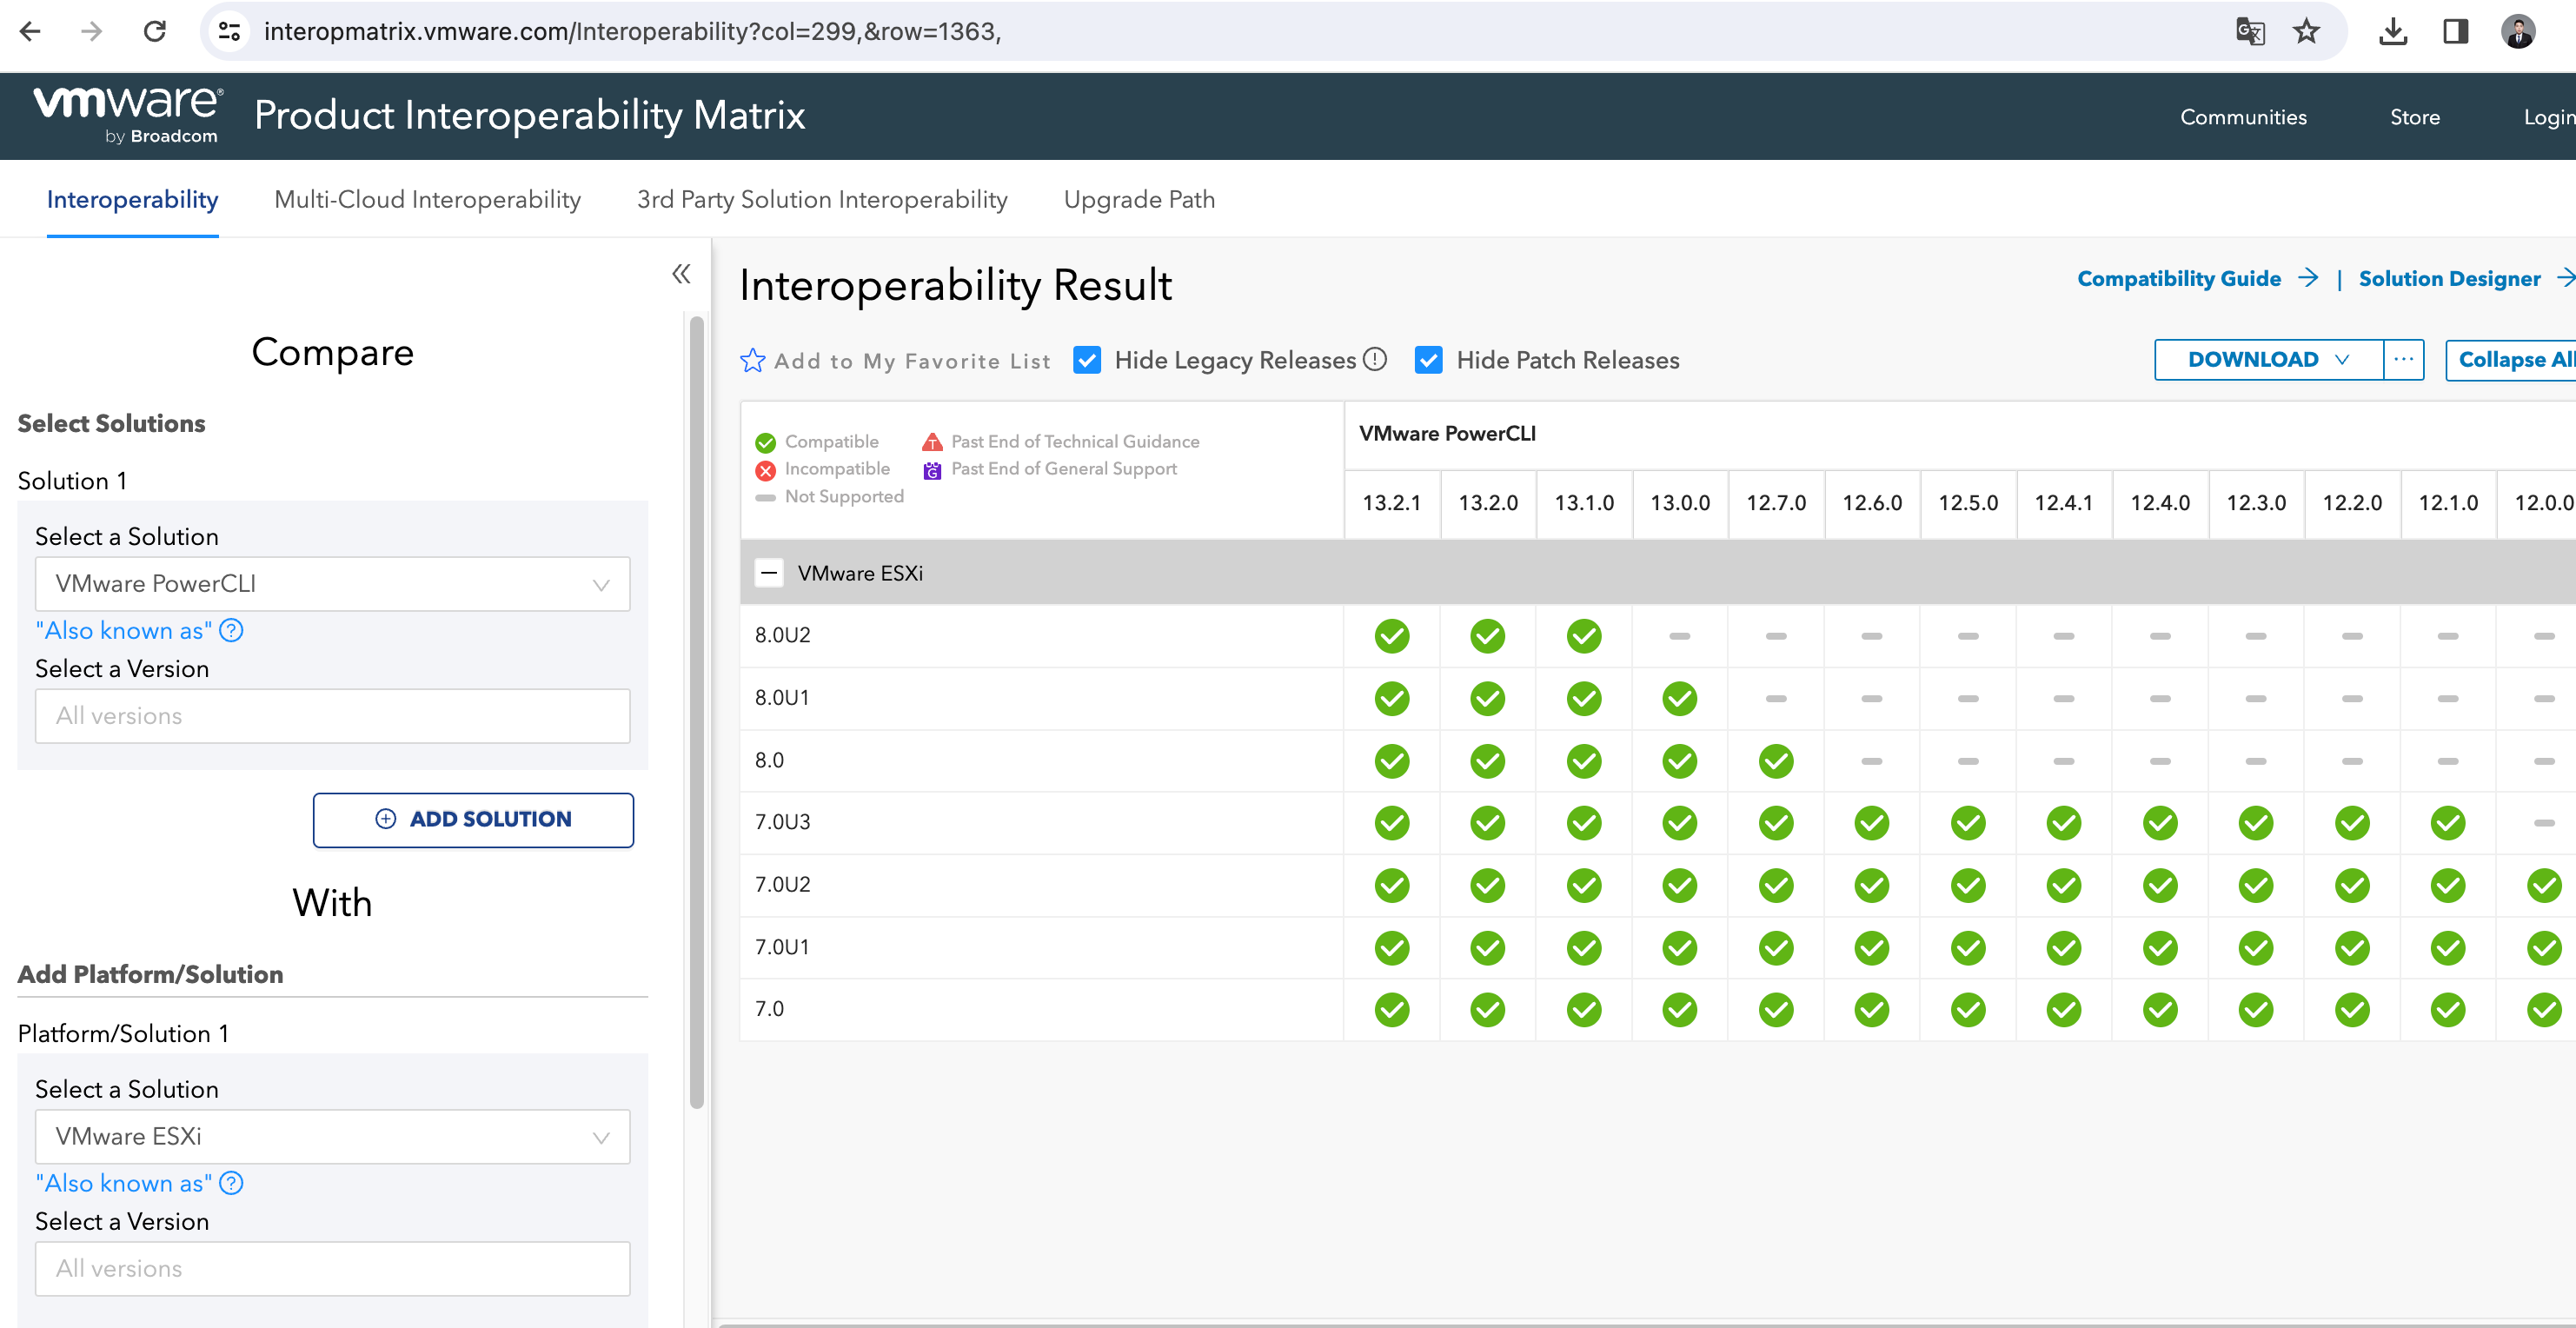Click the Past End of Technical Guidance warning icon
This screenshot has width=2576, height=1328.
(x=933, y=442)
